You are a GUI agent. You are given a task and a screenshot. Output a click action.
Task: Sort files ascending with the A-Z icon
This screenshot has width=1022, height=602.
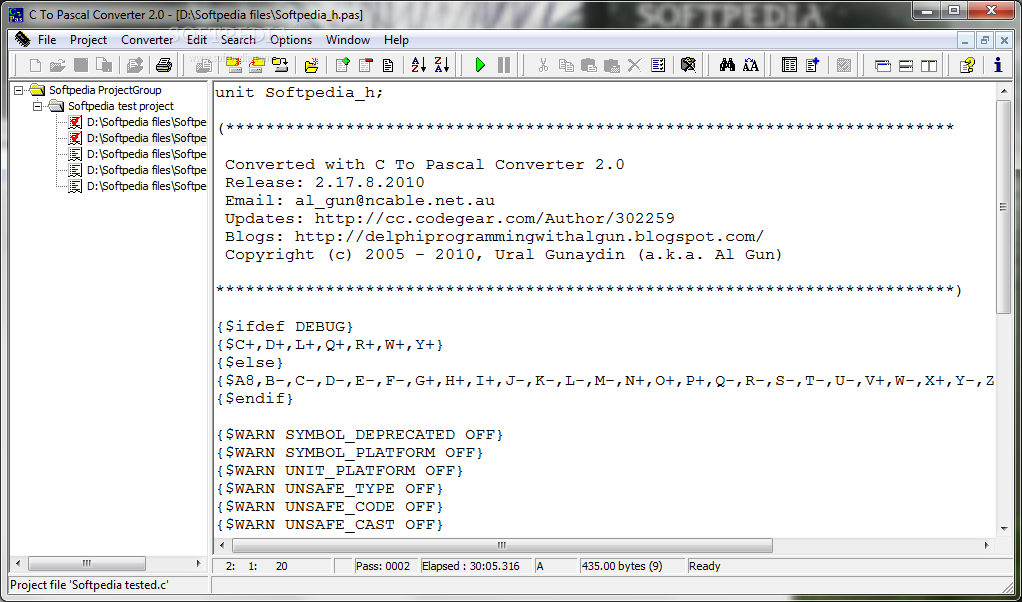pyautogui.click(x=419, y=64)
